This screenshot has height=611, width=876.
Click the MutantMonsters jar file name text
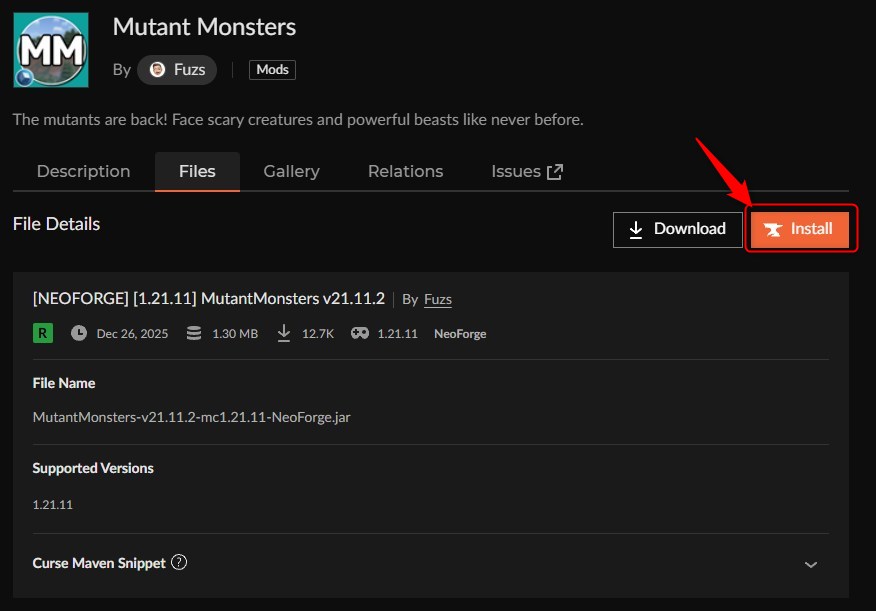[191, 417]
